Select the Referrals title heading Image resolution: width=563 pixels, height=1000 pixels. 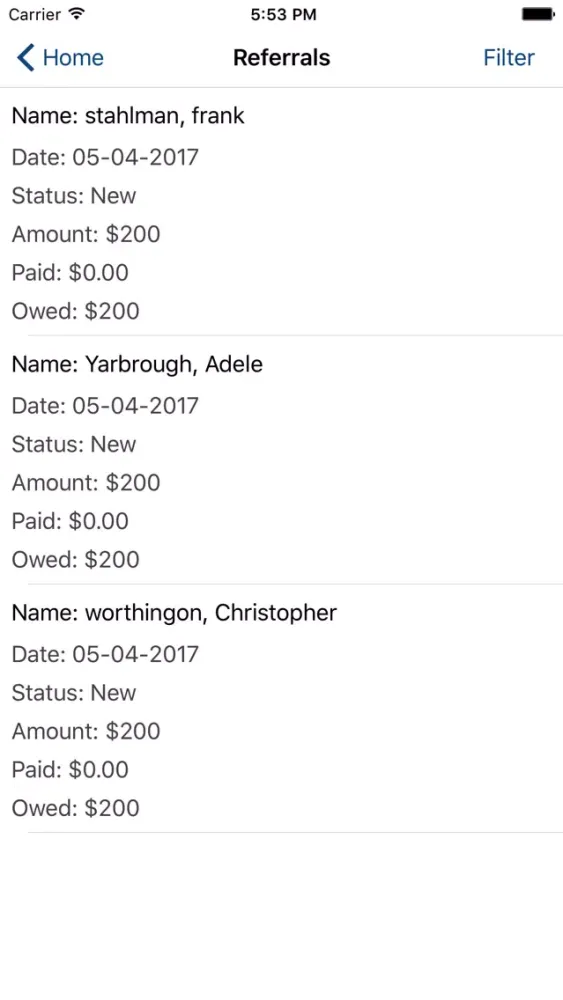281,57
